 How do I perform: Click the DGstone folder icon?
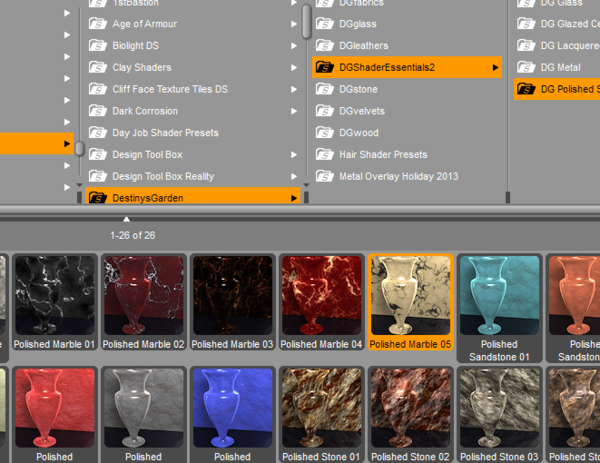tap(325, 89)
